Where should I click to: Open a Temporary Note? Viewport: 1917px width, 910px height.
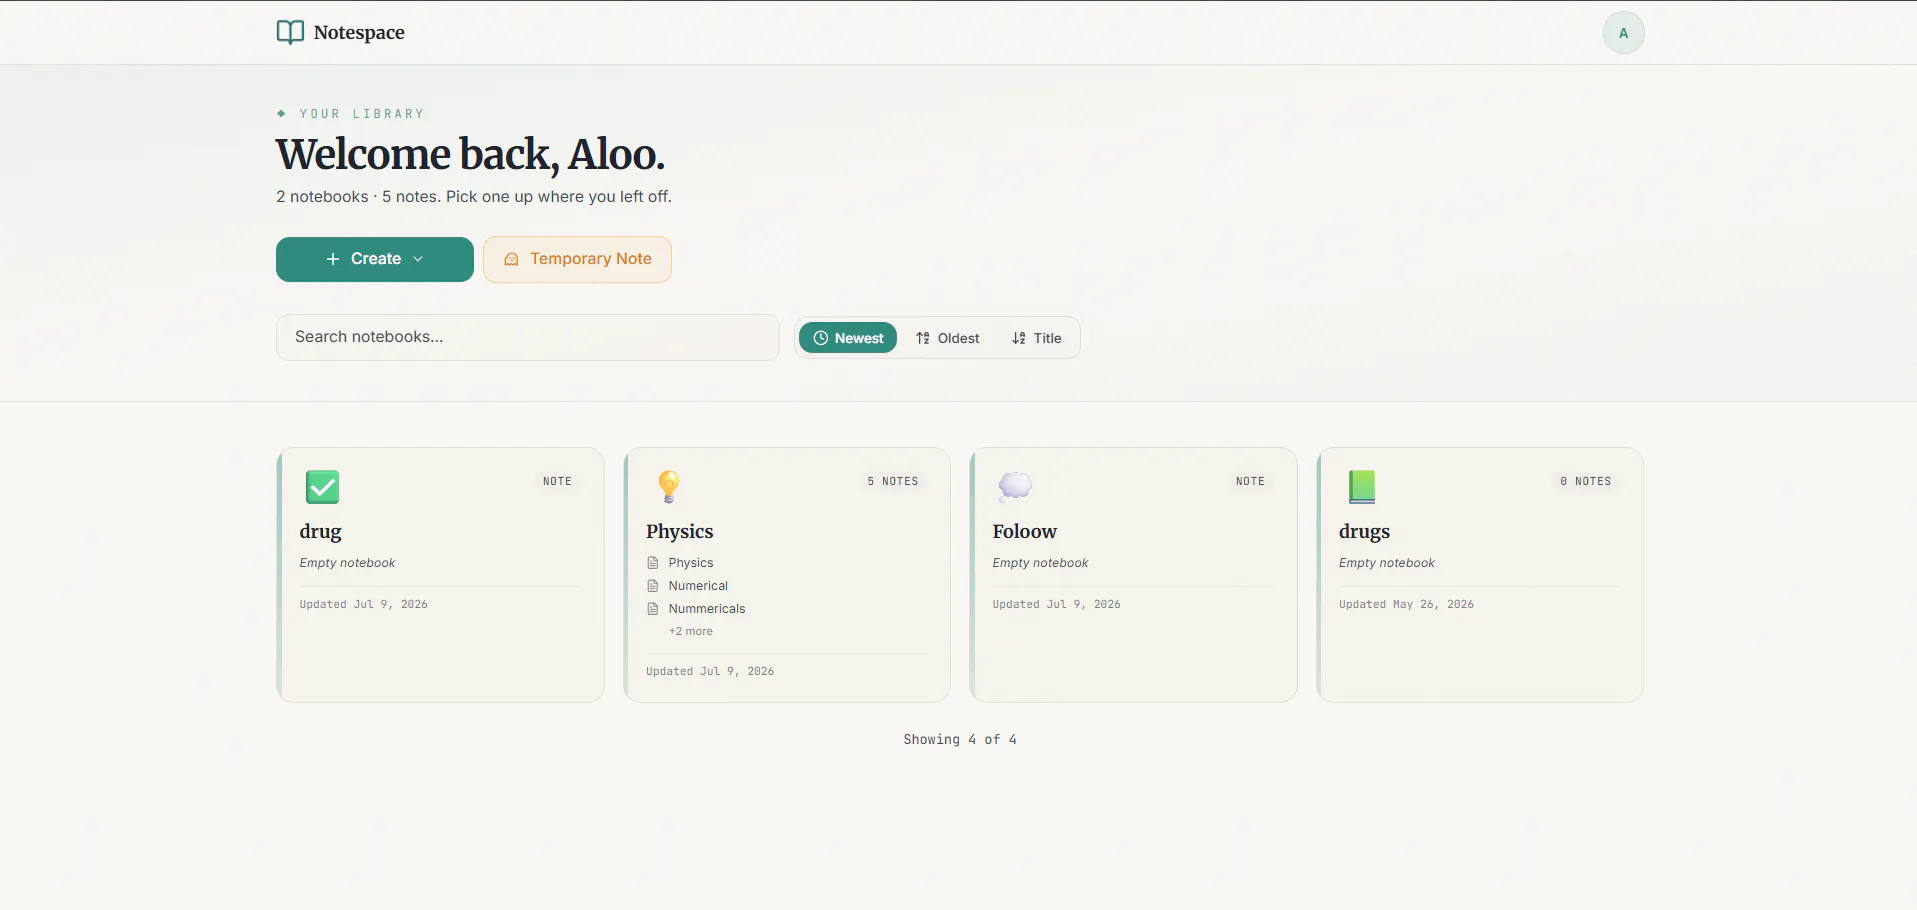(x=577, y=259)
